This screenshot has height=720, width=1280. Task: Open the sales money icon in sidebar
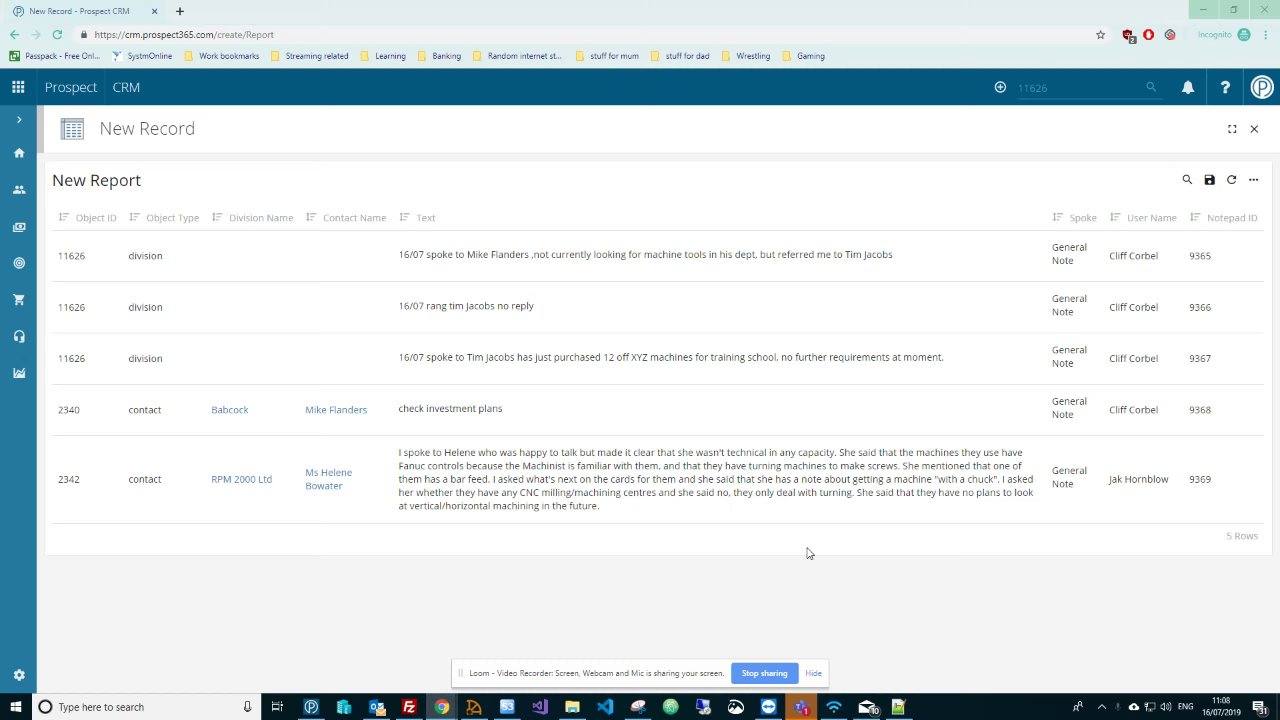pos(19,227)
